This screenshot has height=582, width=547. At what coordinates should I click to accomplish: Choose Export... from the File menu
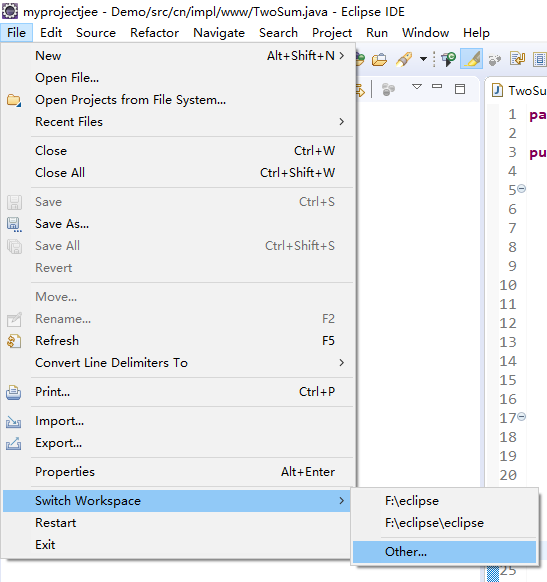coord(177,443)
